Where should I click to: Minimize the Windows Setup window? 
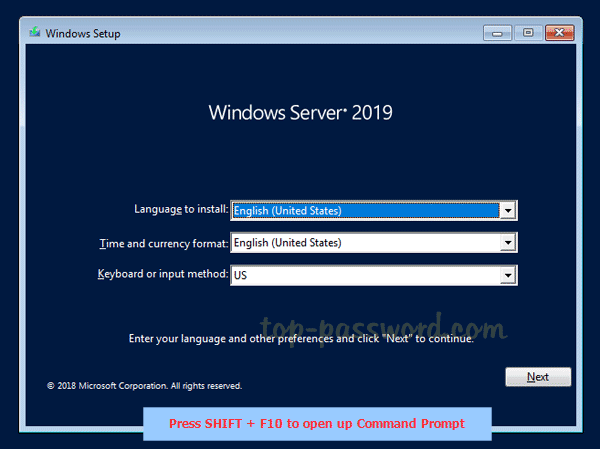pyautogui.click(x=500, y=33)
